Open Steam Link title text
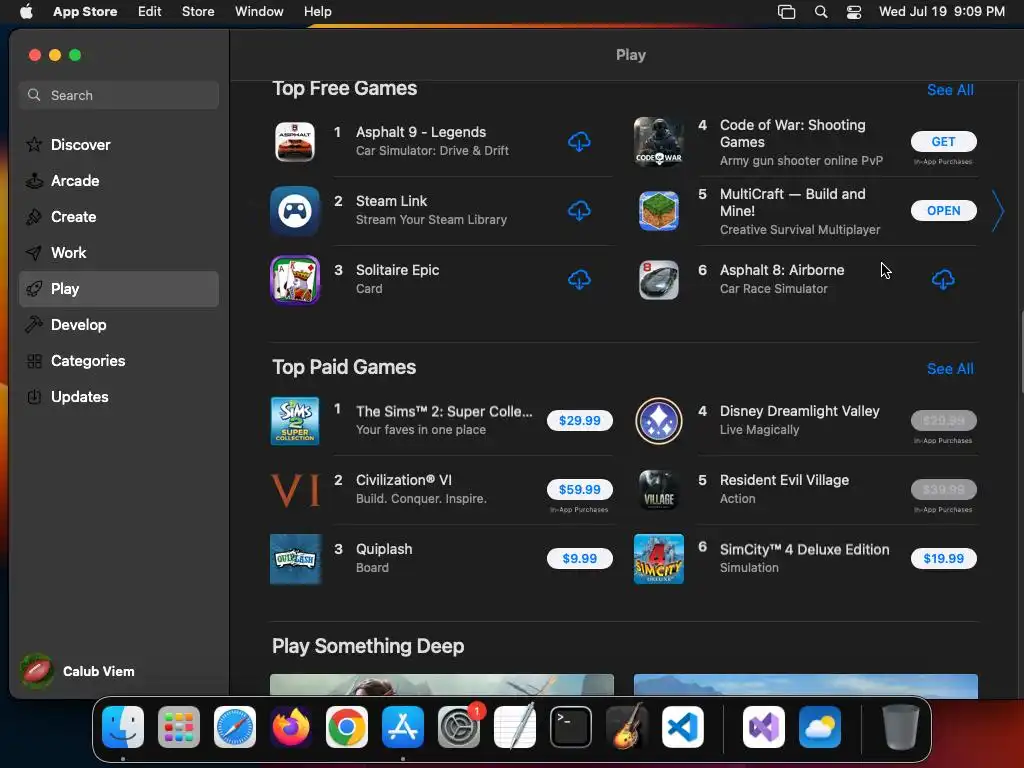Screen dimensions: 1024x768 click(391, 201)
